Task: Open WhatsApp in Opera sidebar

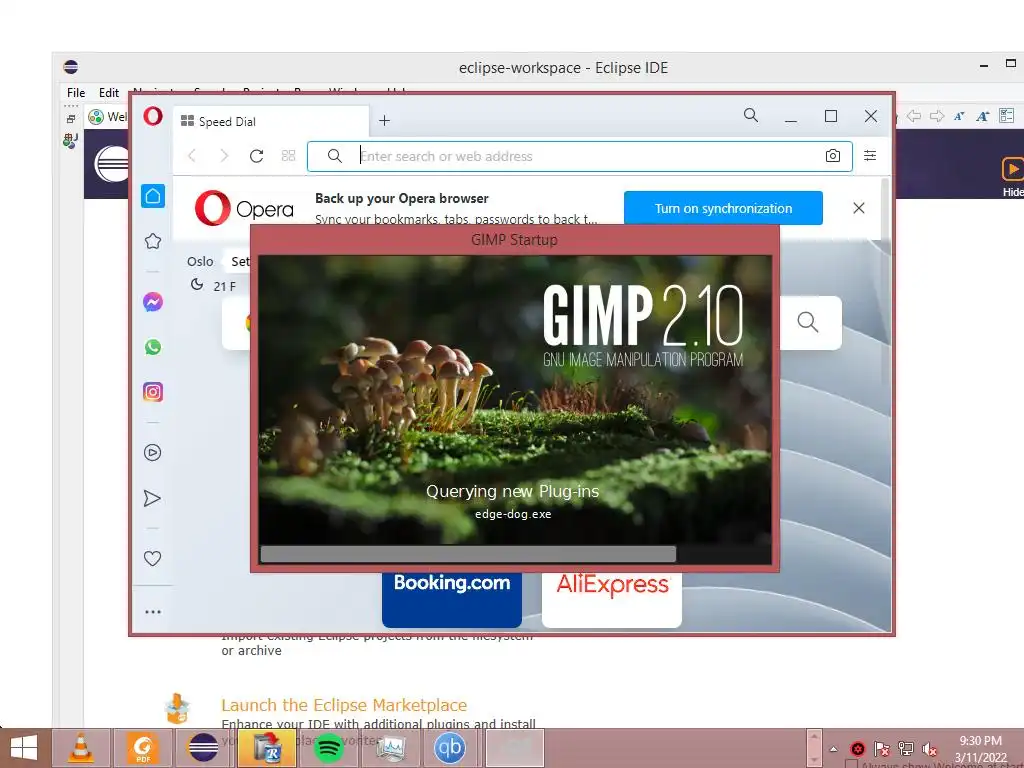Action: click(x=153, y=347)
